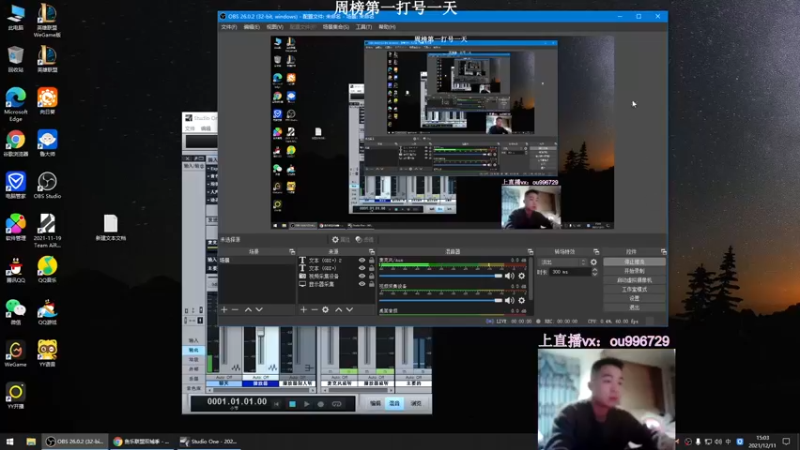Image resolution: width=800 pixels, height=450 pixels.
Task: Remove the selected source with the minus button
Action: 314,310
